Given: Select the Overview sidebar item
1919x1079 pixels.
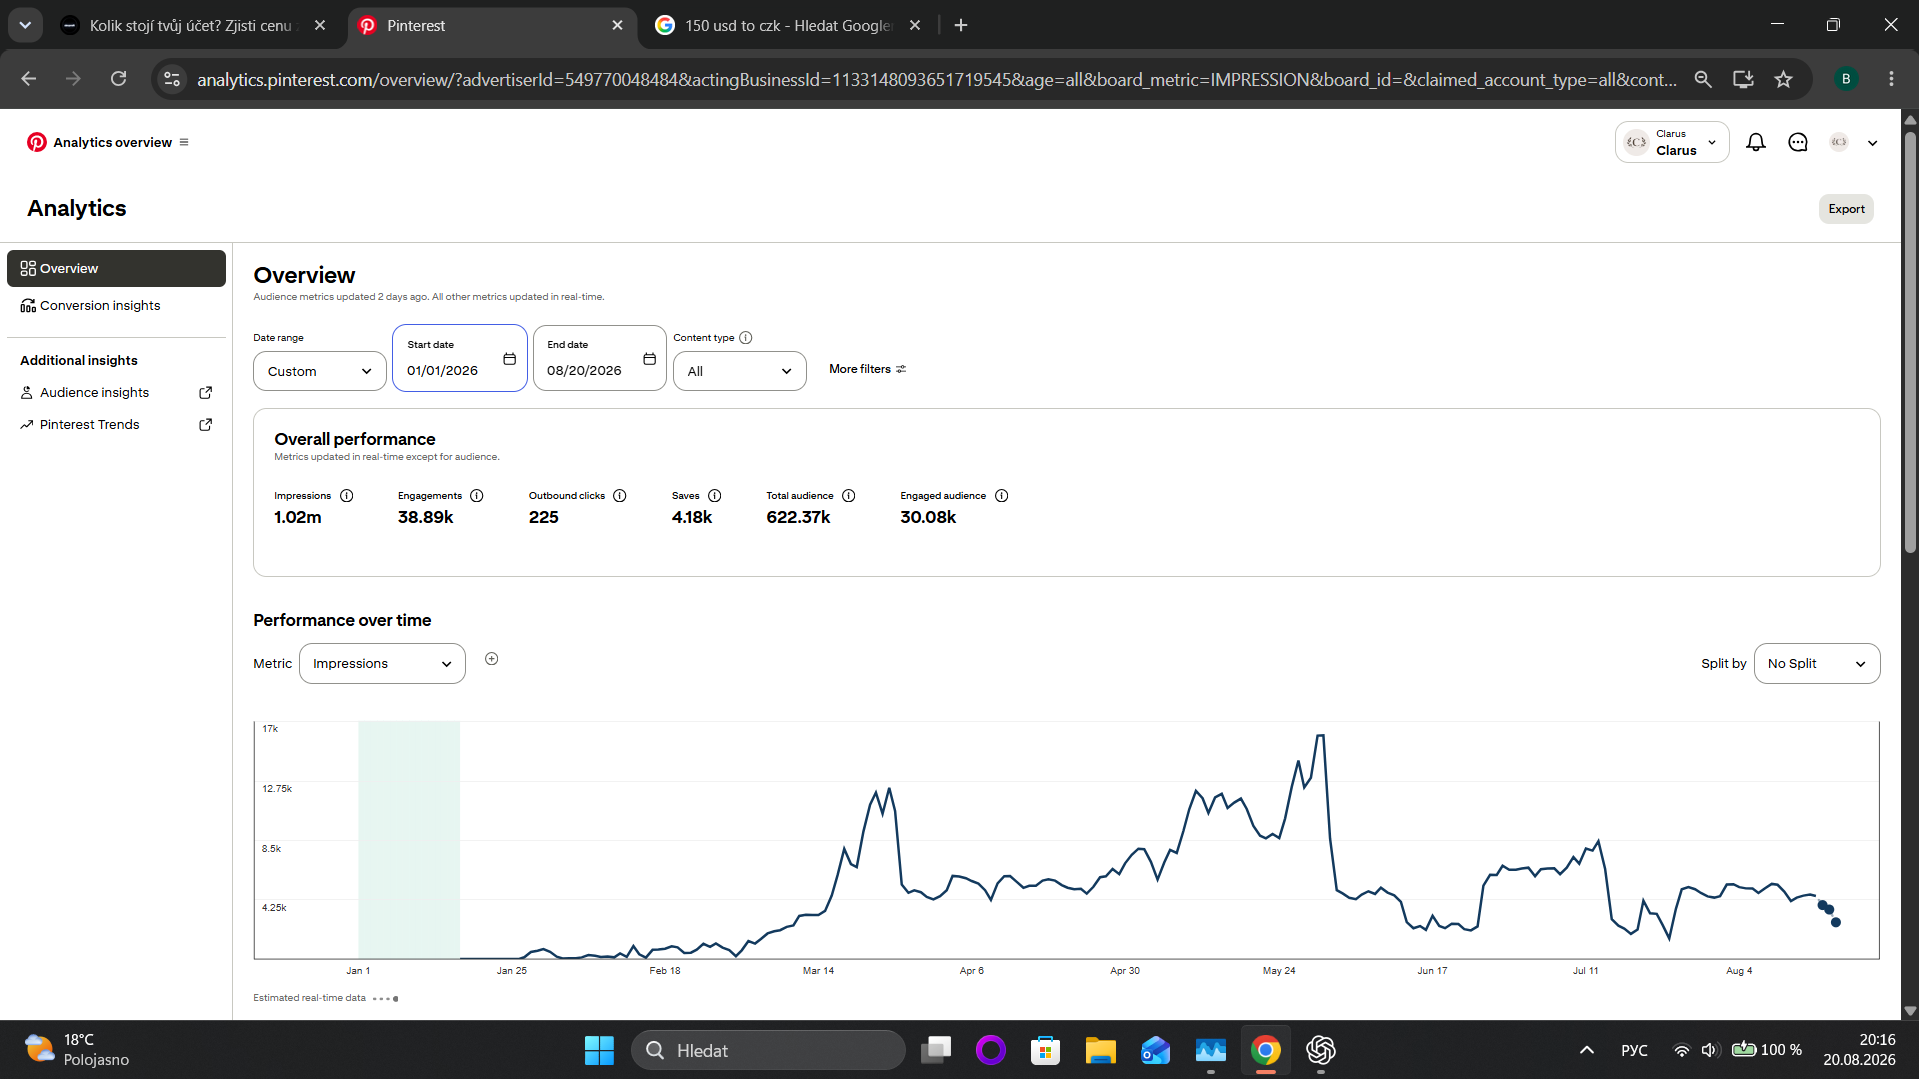Looking at the screenshot, I should point(116,268).
